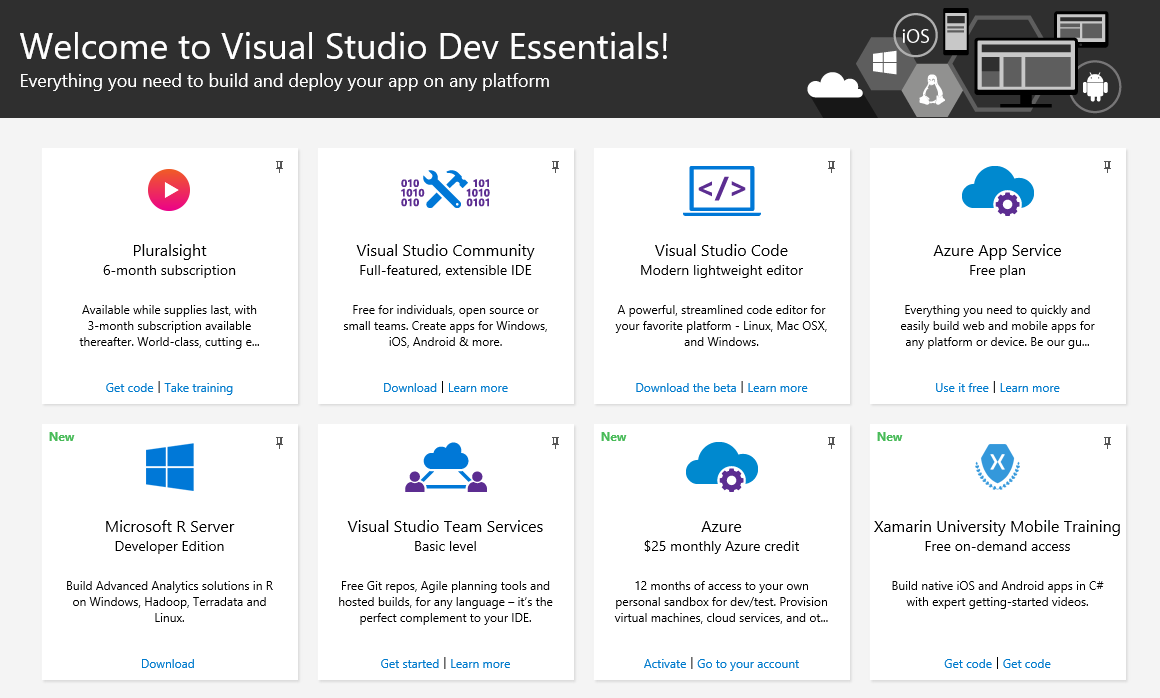Click the Microsoft R Server Windows logo
Viewport: 1160px width, 698px height.
[x=169, y=467]
